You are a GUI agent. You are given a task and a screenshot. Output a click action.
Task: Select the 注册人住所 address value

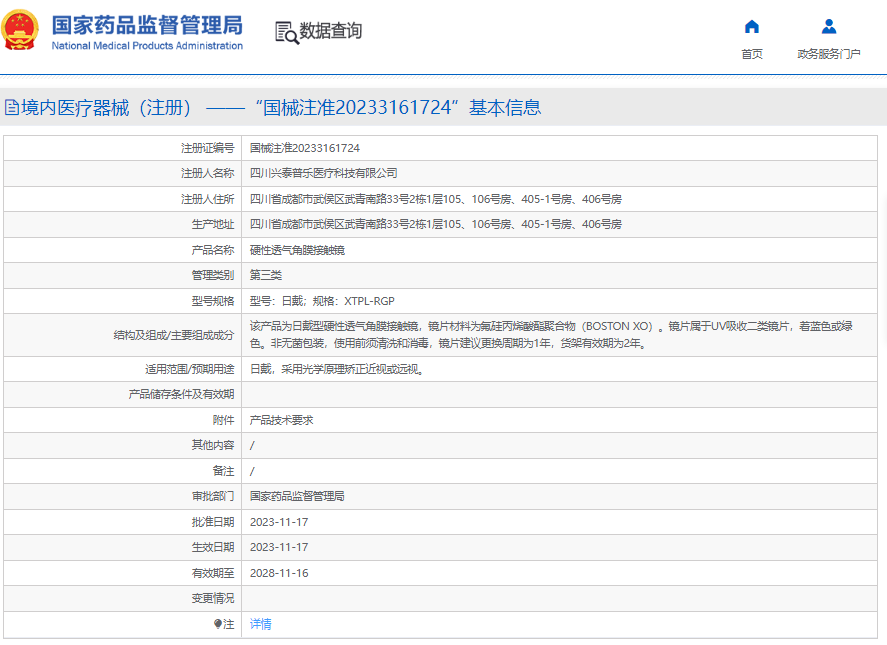436,199
